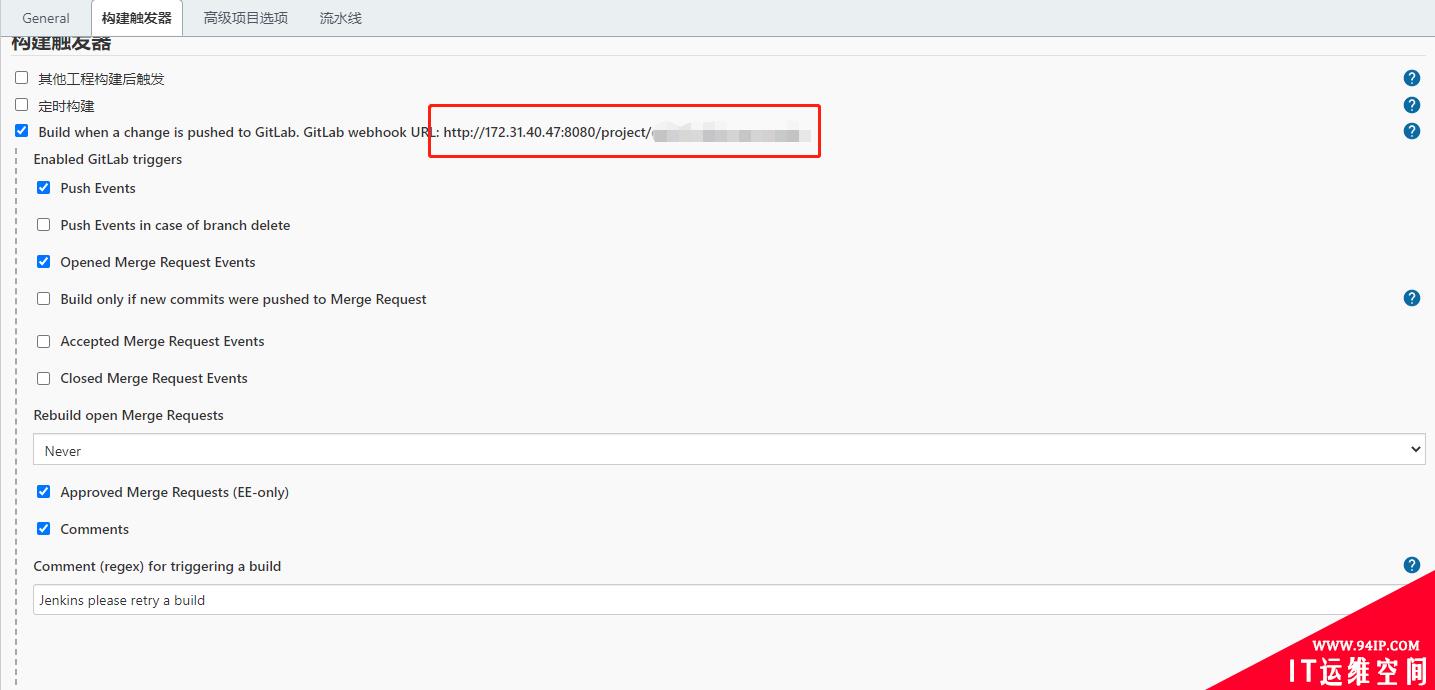Switch to 流水线 tab
1435x690 pixels.
(341, 18)
